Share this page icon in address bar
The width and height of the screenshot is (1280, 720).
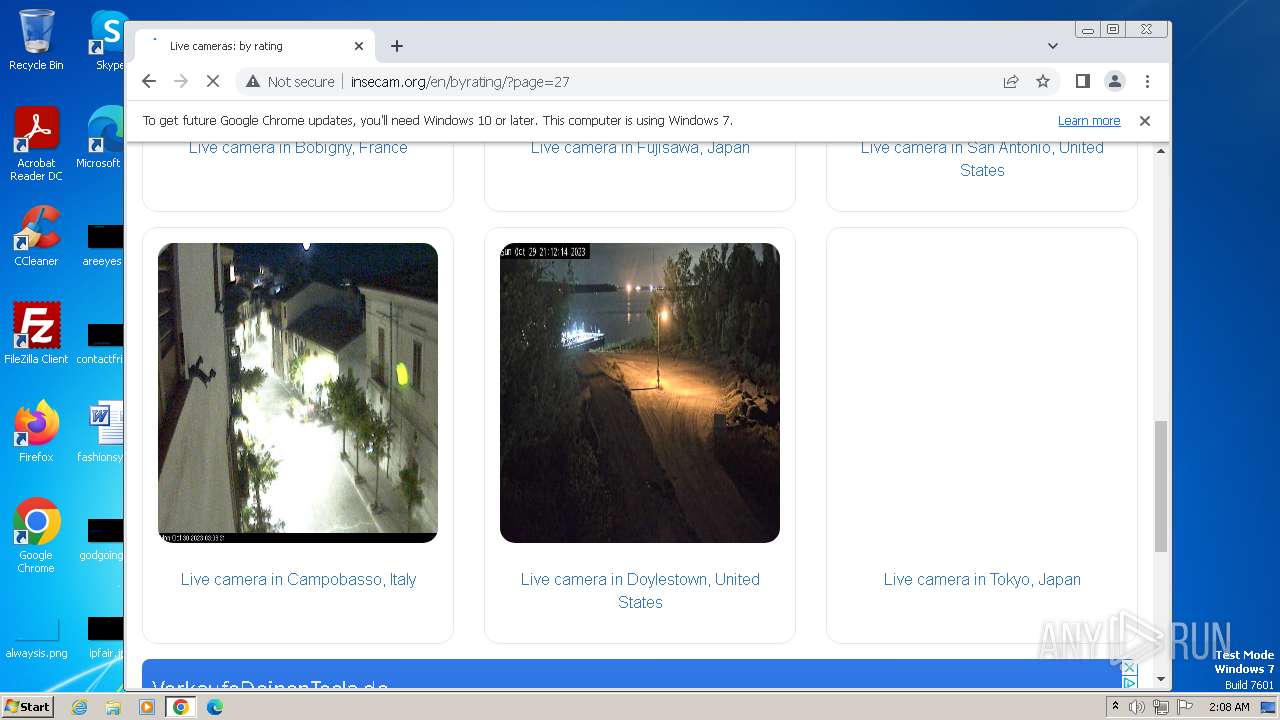click(1011, 81)
